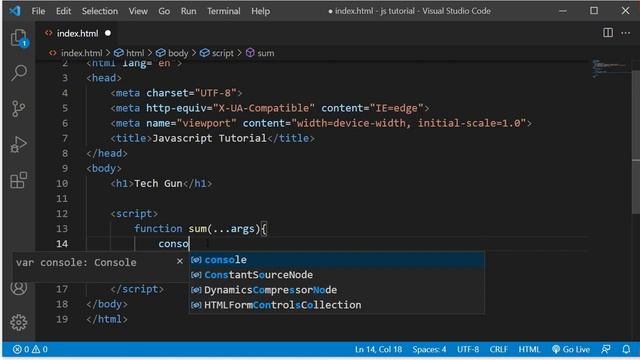Viewport: 640px width, 360px height.
Task: Click the closing </html> tag
Action: [107, 319]
